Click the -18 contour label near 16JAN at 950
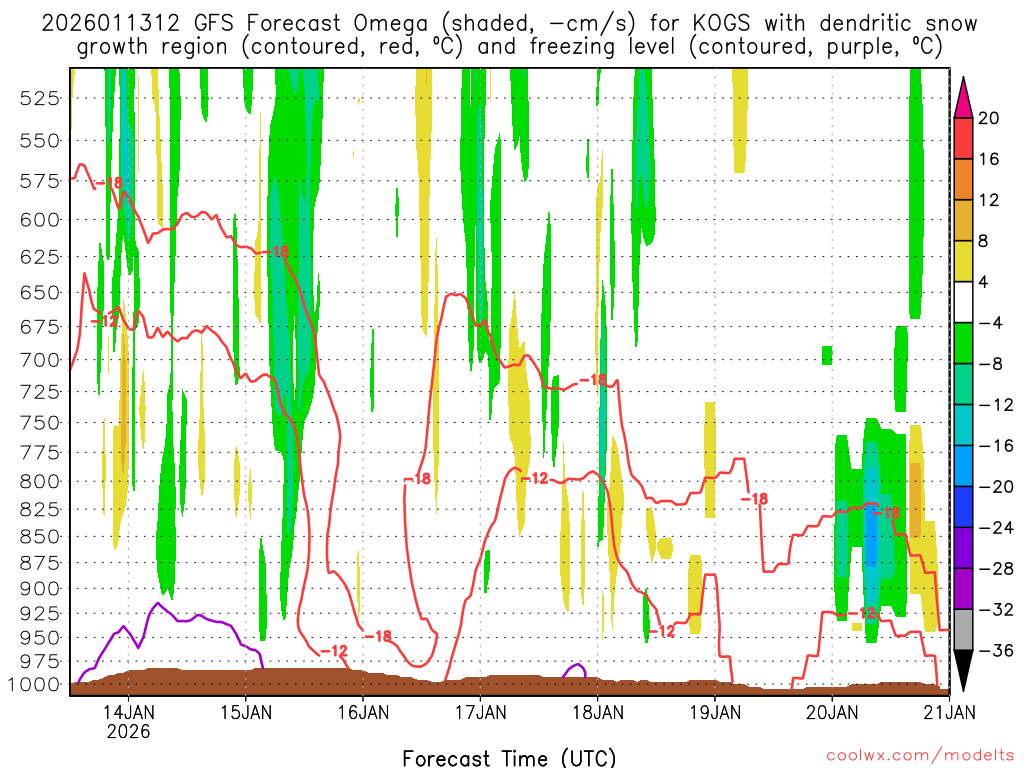Viewport: 1024px width, 768px height. [x=378, y=636]
